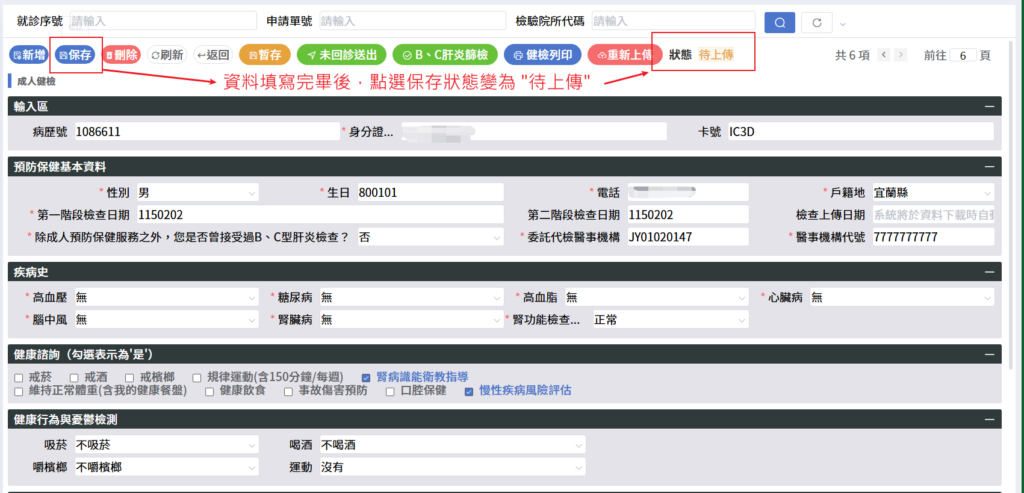Click the 新增 (add new) button
This screenshot has width=1024, height=493.
coord(28,55)
